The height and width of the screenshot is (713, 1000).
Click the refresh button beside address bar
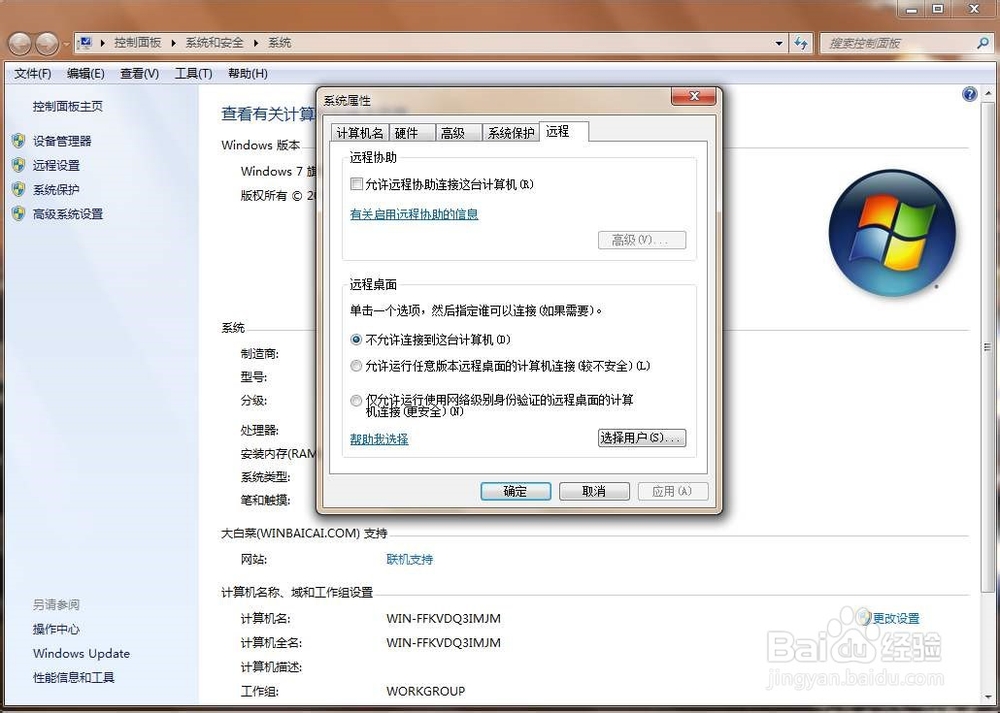click(800, 43)
